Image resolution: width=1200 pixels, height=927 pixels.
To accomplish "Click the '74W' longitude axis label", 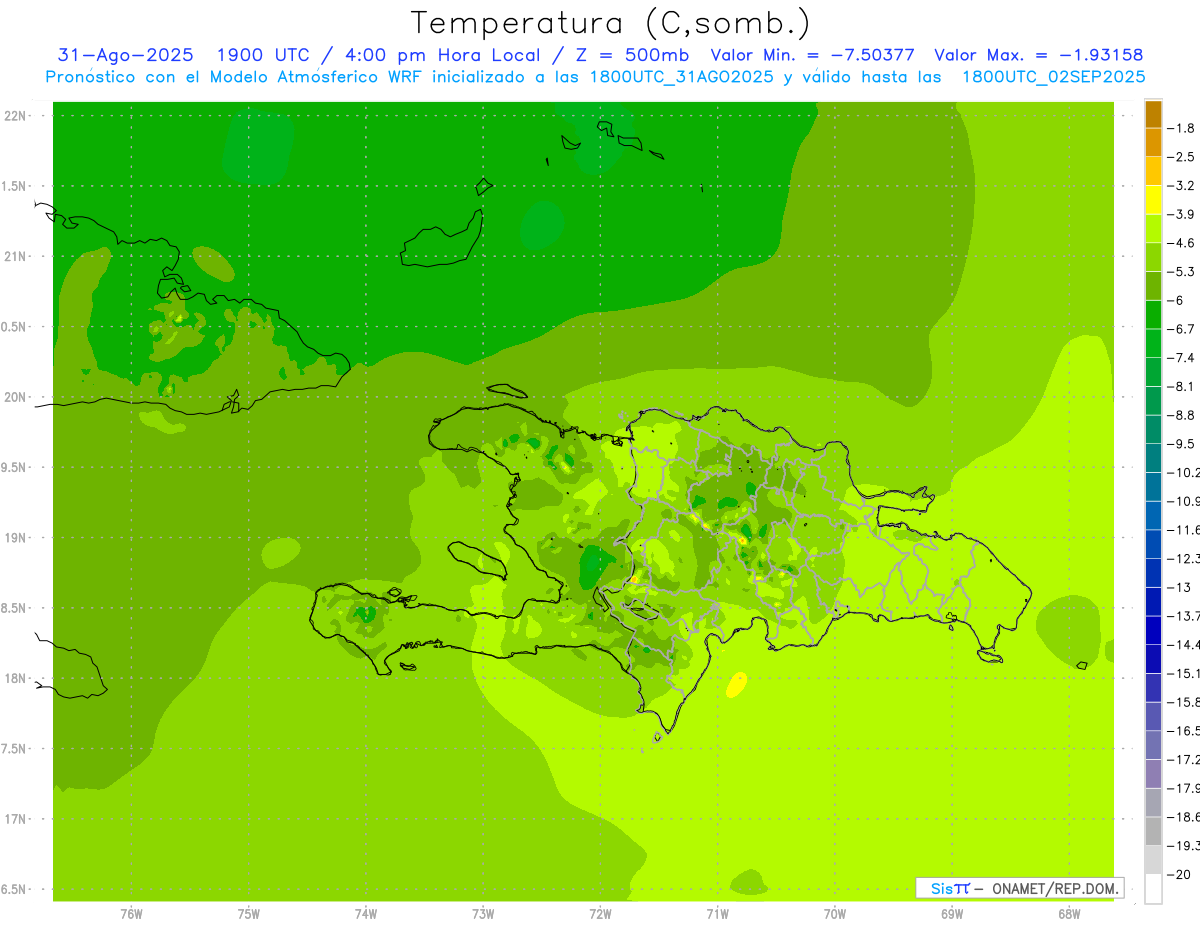I will click(366, 914).
